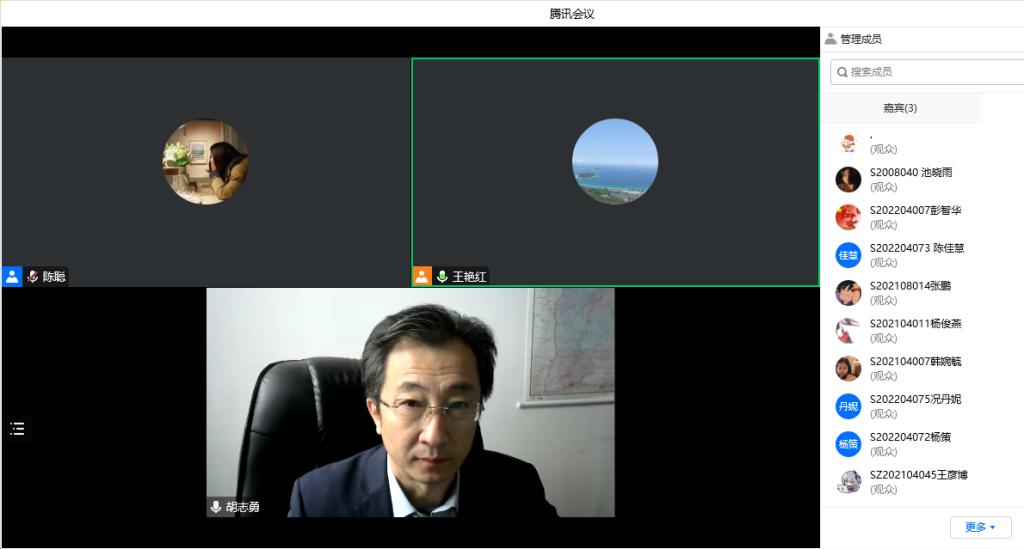
Task: Select member SZ202104045王彦博 in the list
Action: point(918,475)
